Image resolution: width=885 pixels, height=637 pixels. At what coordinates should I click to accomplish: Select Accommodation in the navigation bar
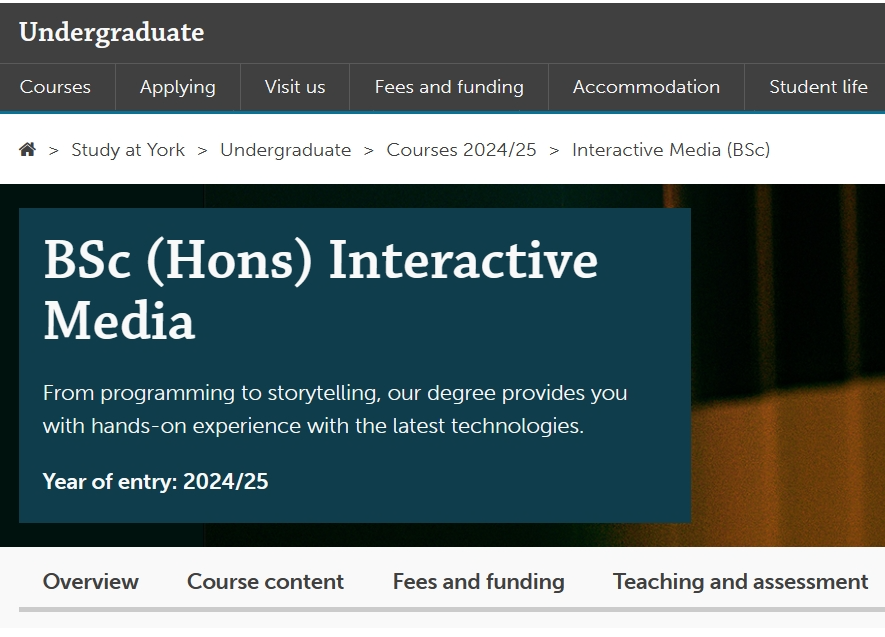[646, 87]
